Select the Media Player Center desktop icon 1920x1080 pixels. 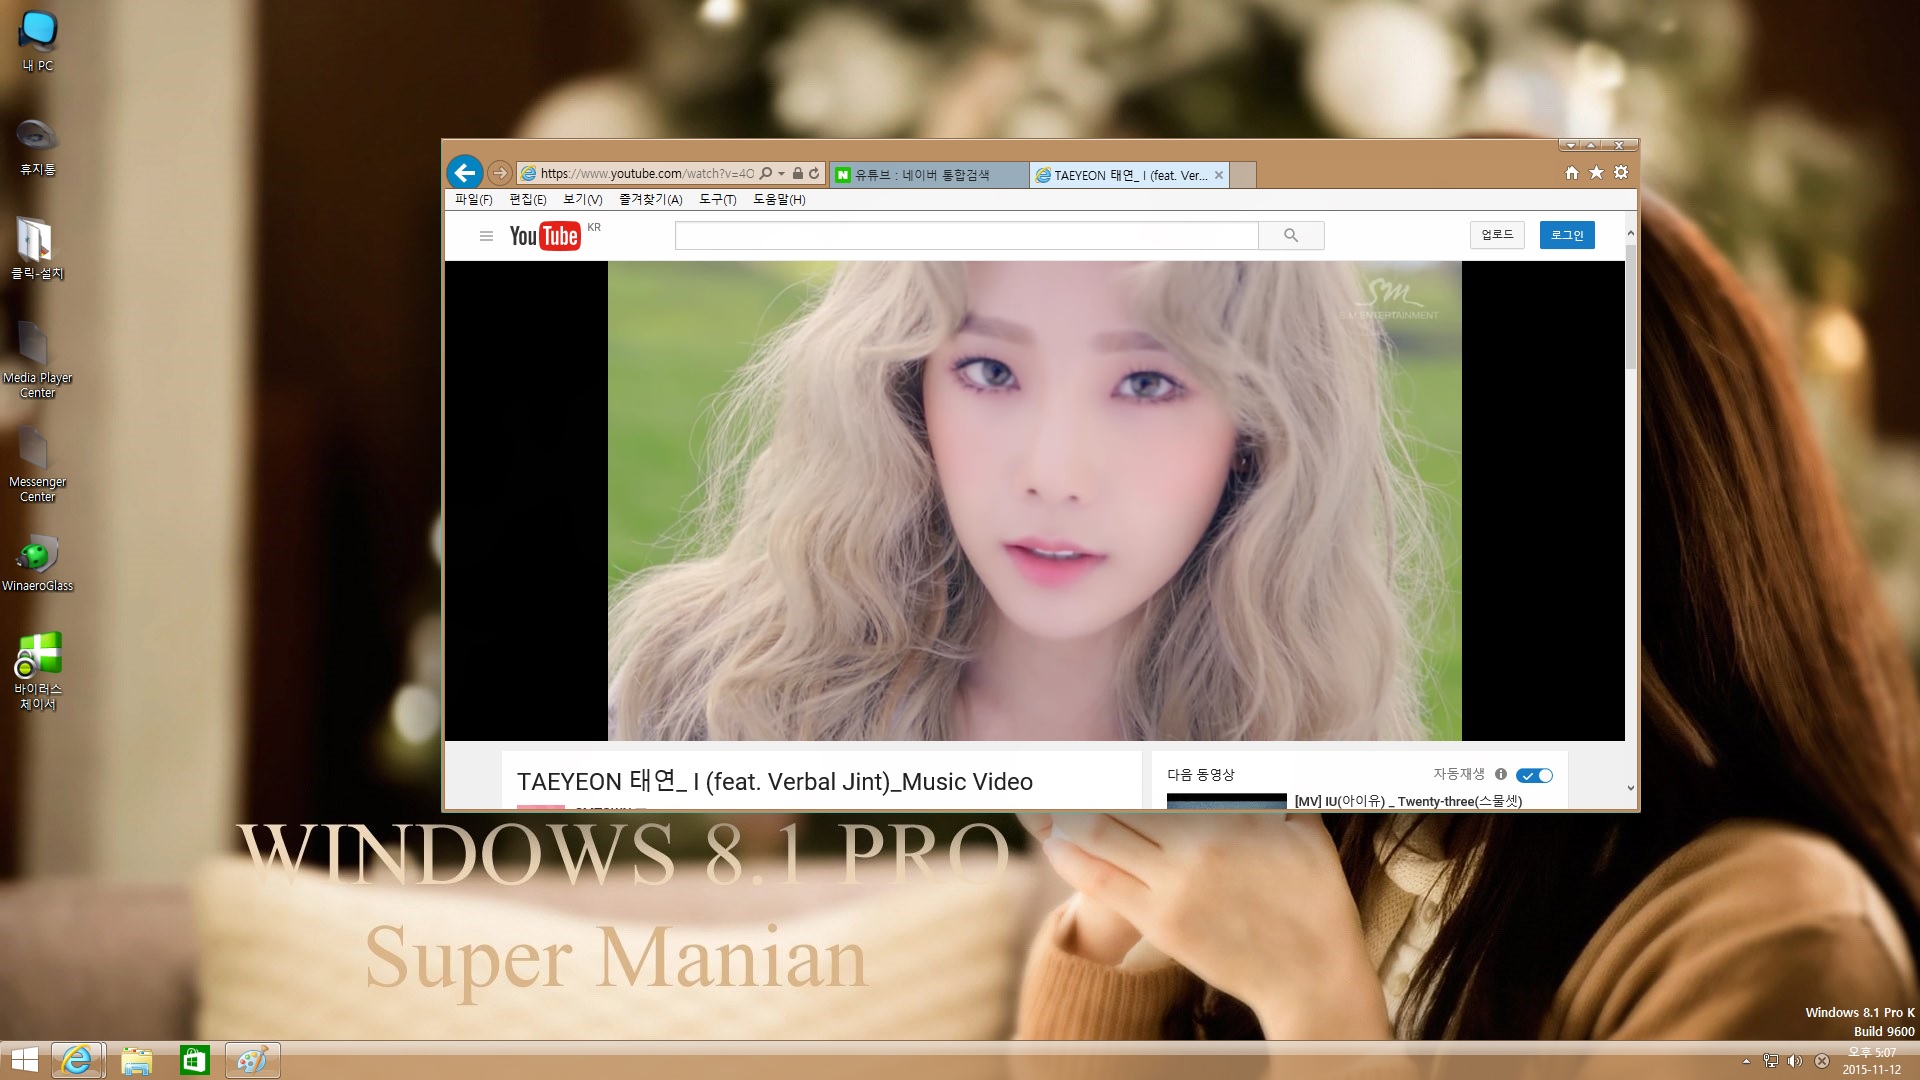[x=38, y=359]
